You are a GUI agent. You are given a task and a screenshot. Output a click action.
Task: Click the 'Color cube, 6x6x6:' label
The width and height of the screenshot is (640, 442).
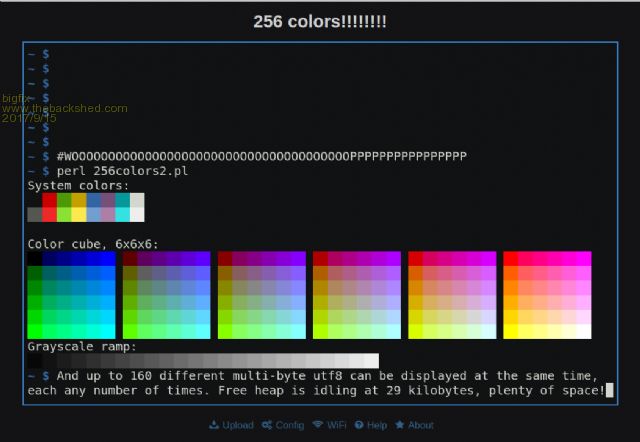93,243
